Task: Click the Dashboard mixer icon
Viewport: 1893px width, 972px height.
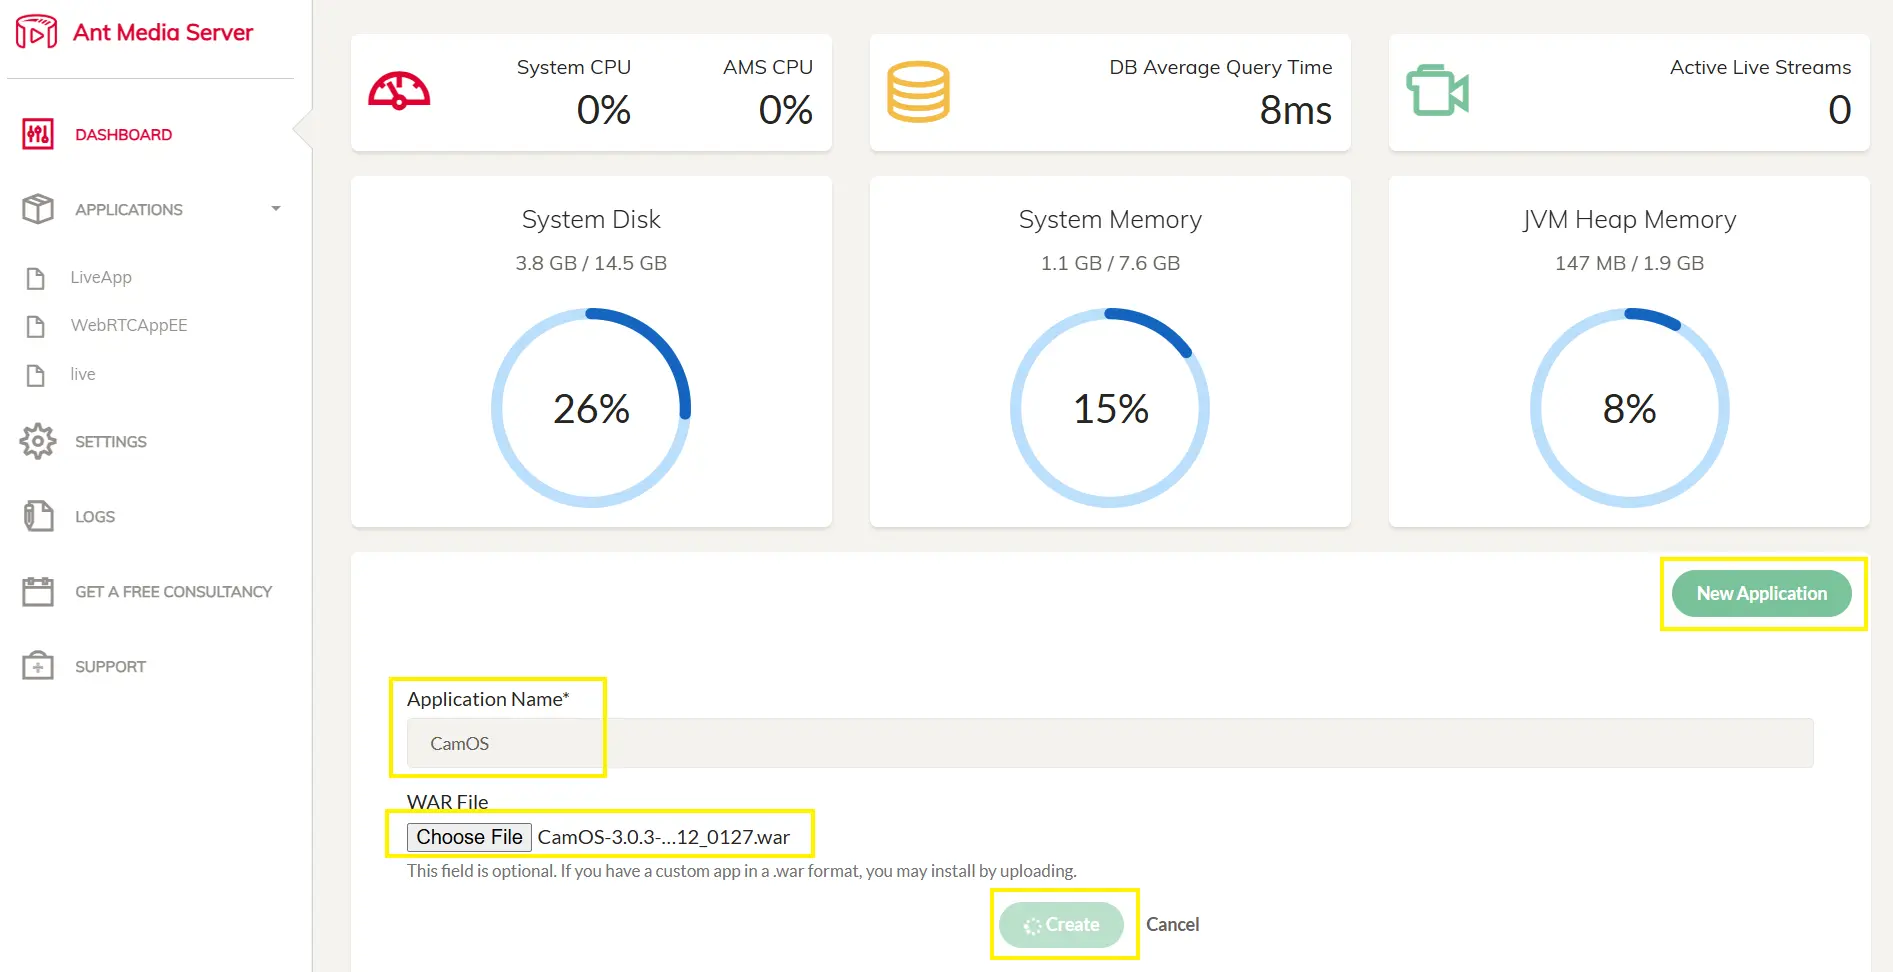Action: (38, 134)
